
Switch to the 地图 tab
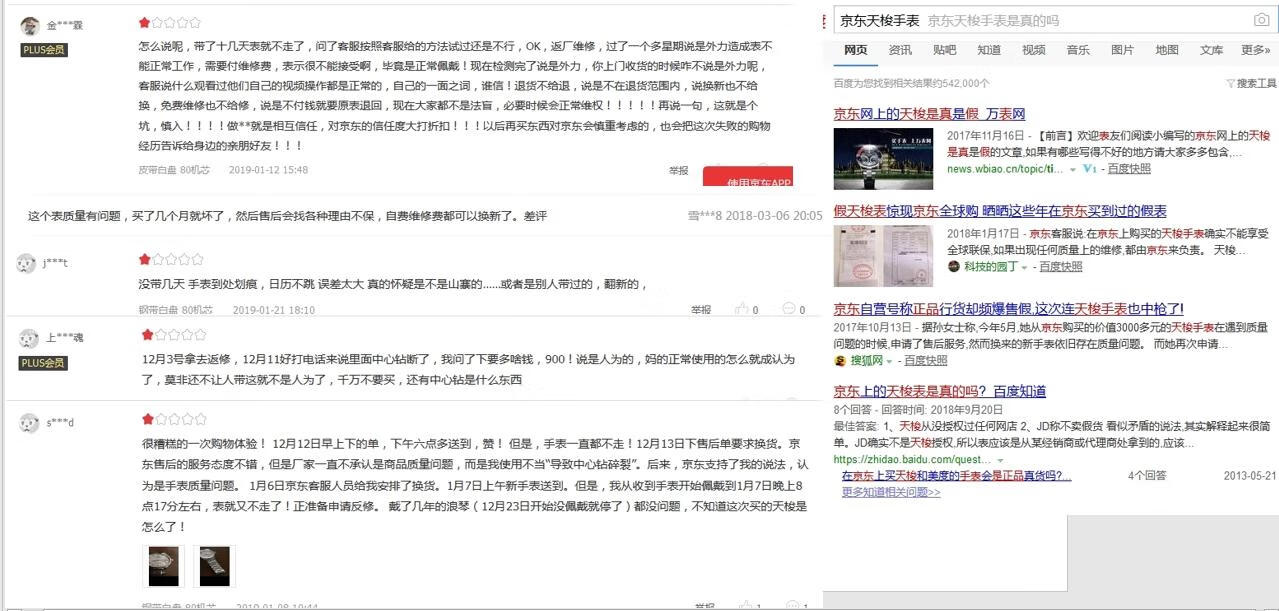click(1167, 50)
